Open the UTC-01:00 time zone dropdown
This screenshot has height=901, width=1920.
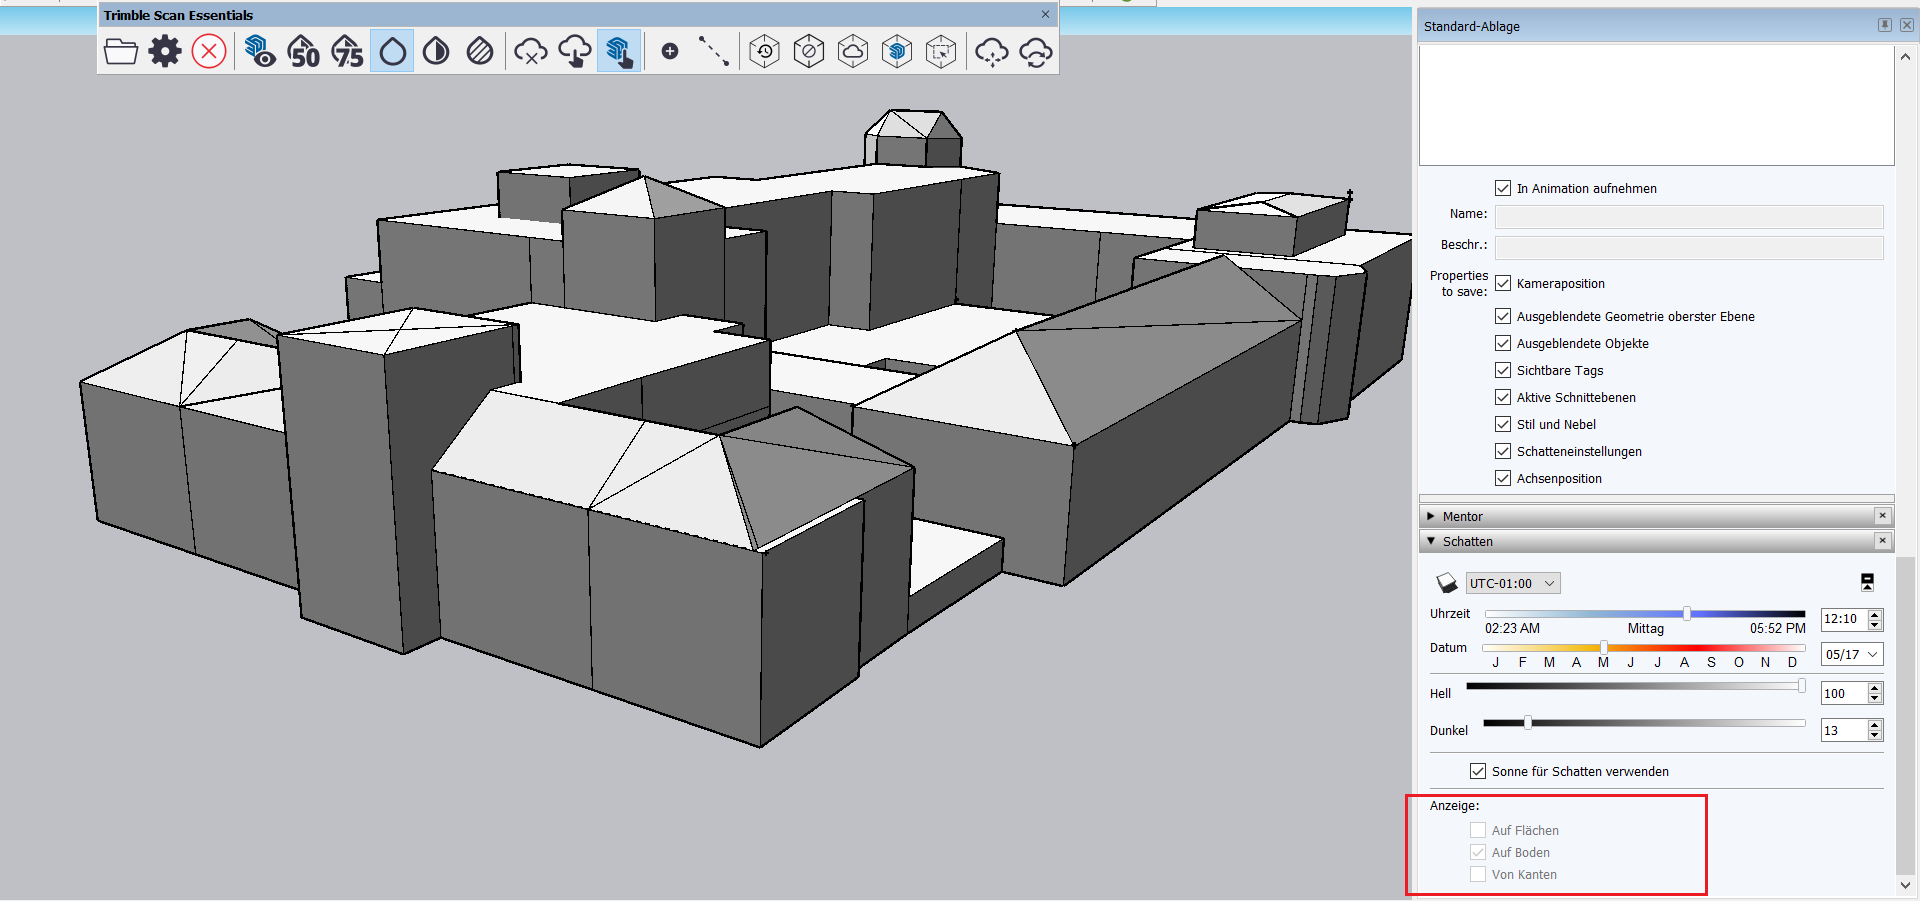pyautogui.click(x=1513, y=583)
